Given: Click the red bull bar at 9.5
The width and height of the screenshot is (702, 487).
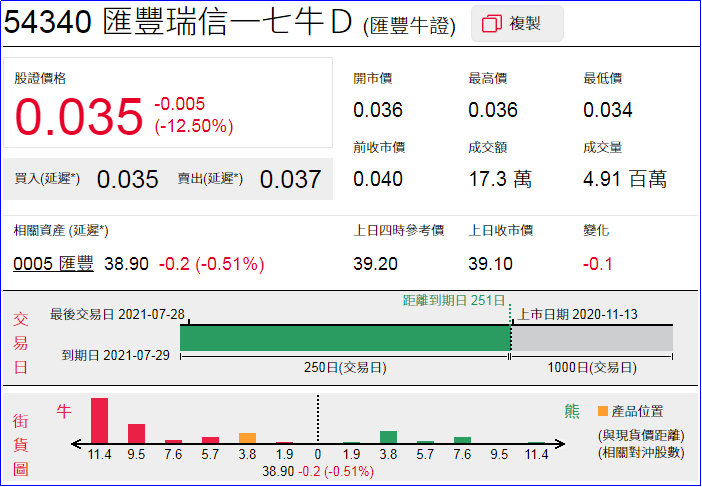Looking at the screenshot, I should pyautogui.click(x=137, y=434).
